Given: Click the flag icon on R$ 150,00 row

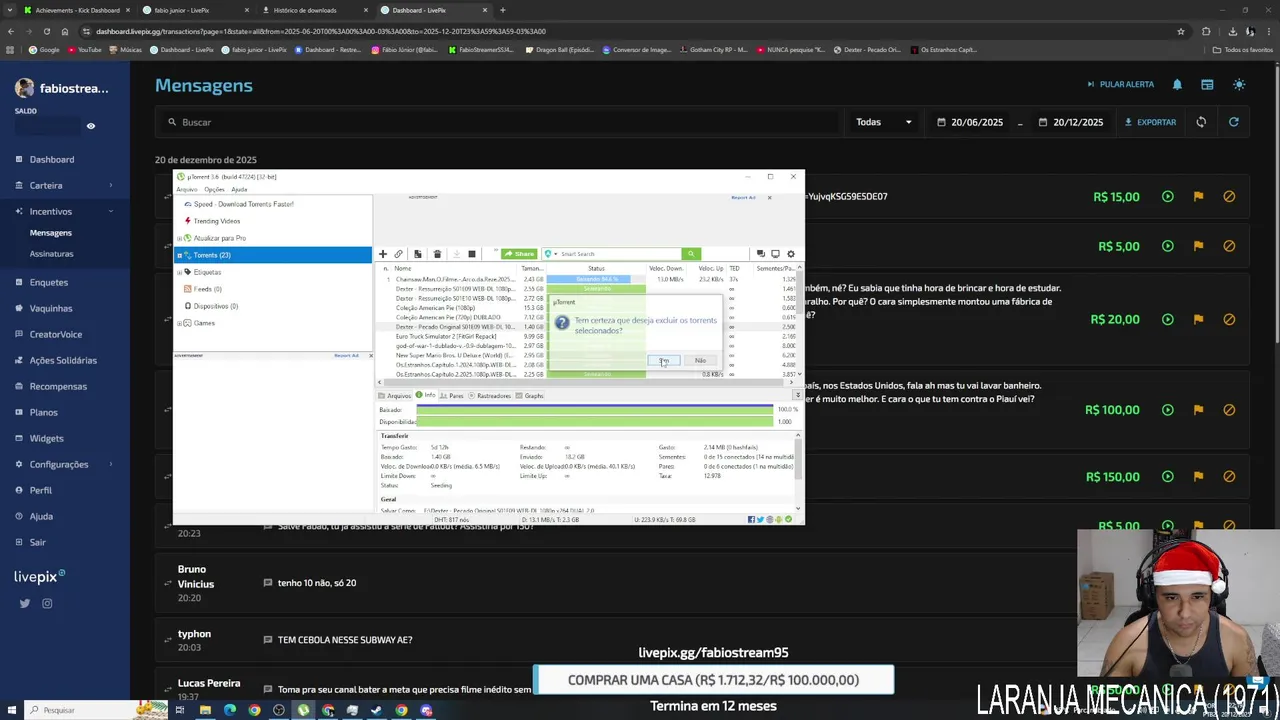Looking at the screenshot, I should [1198, 477].
